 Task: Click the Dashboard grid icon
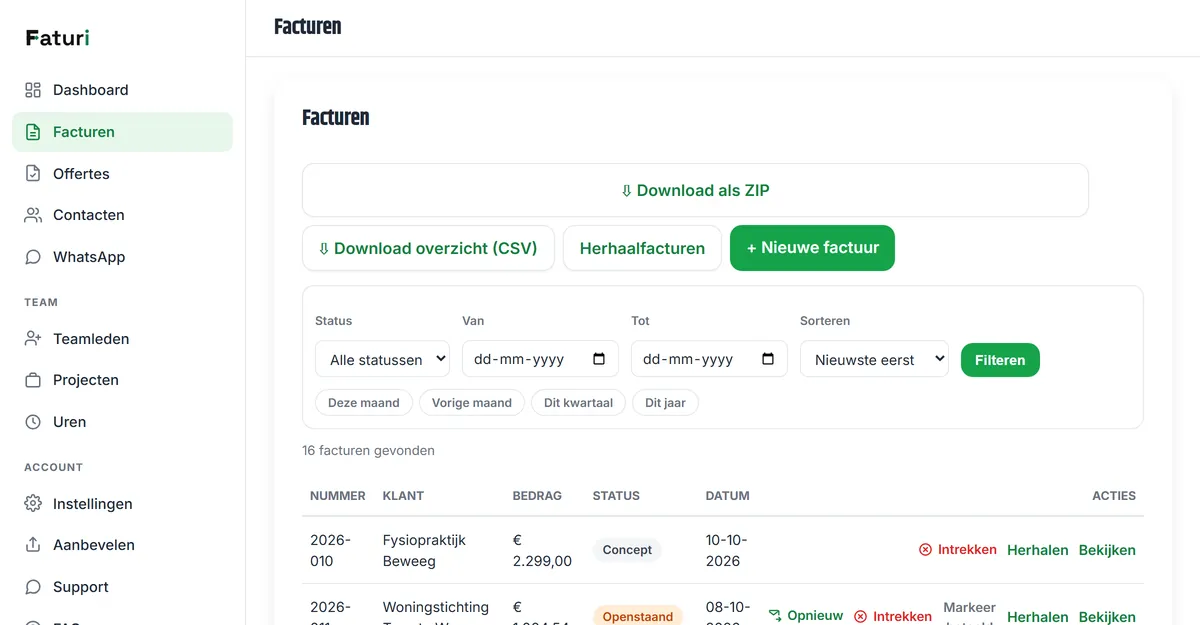[33, 90]
